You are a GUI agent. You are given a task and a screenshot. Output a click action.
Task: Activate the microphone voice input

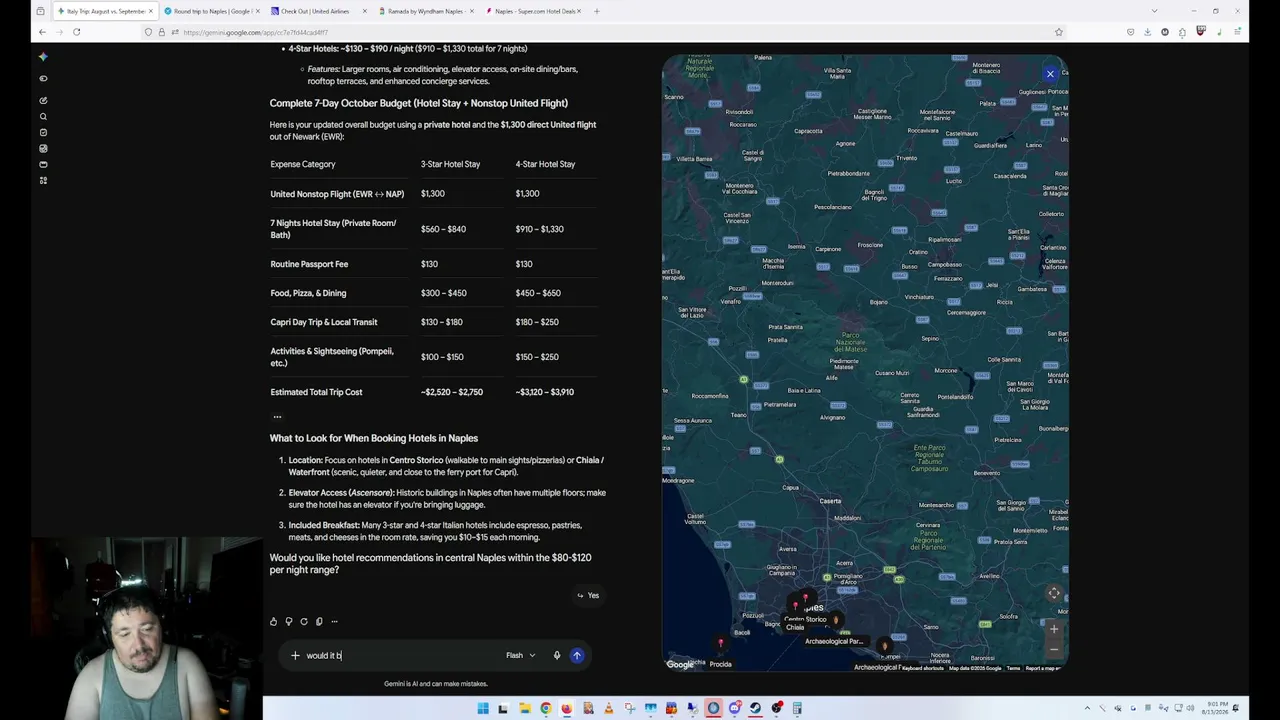(557, 655)
